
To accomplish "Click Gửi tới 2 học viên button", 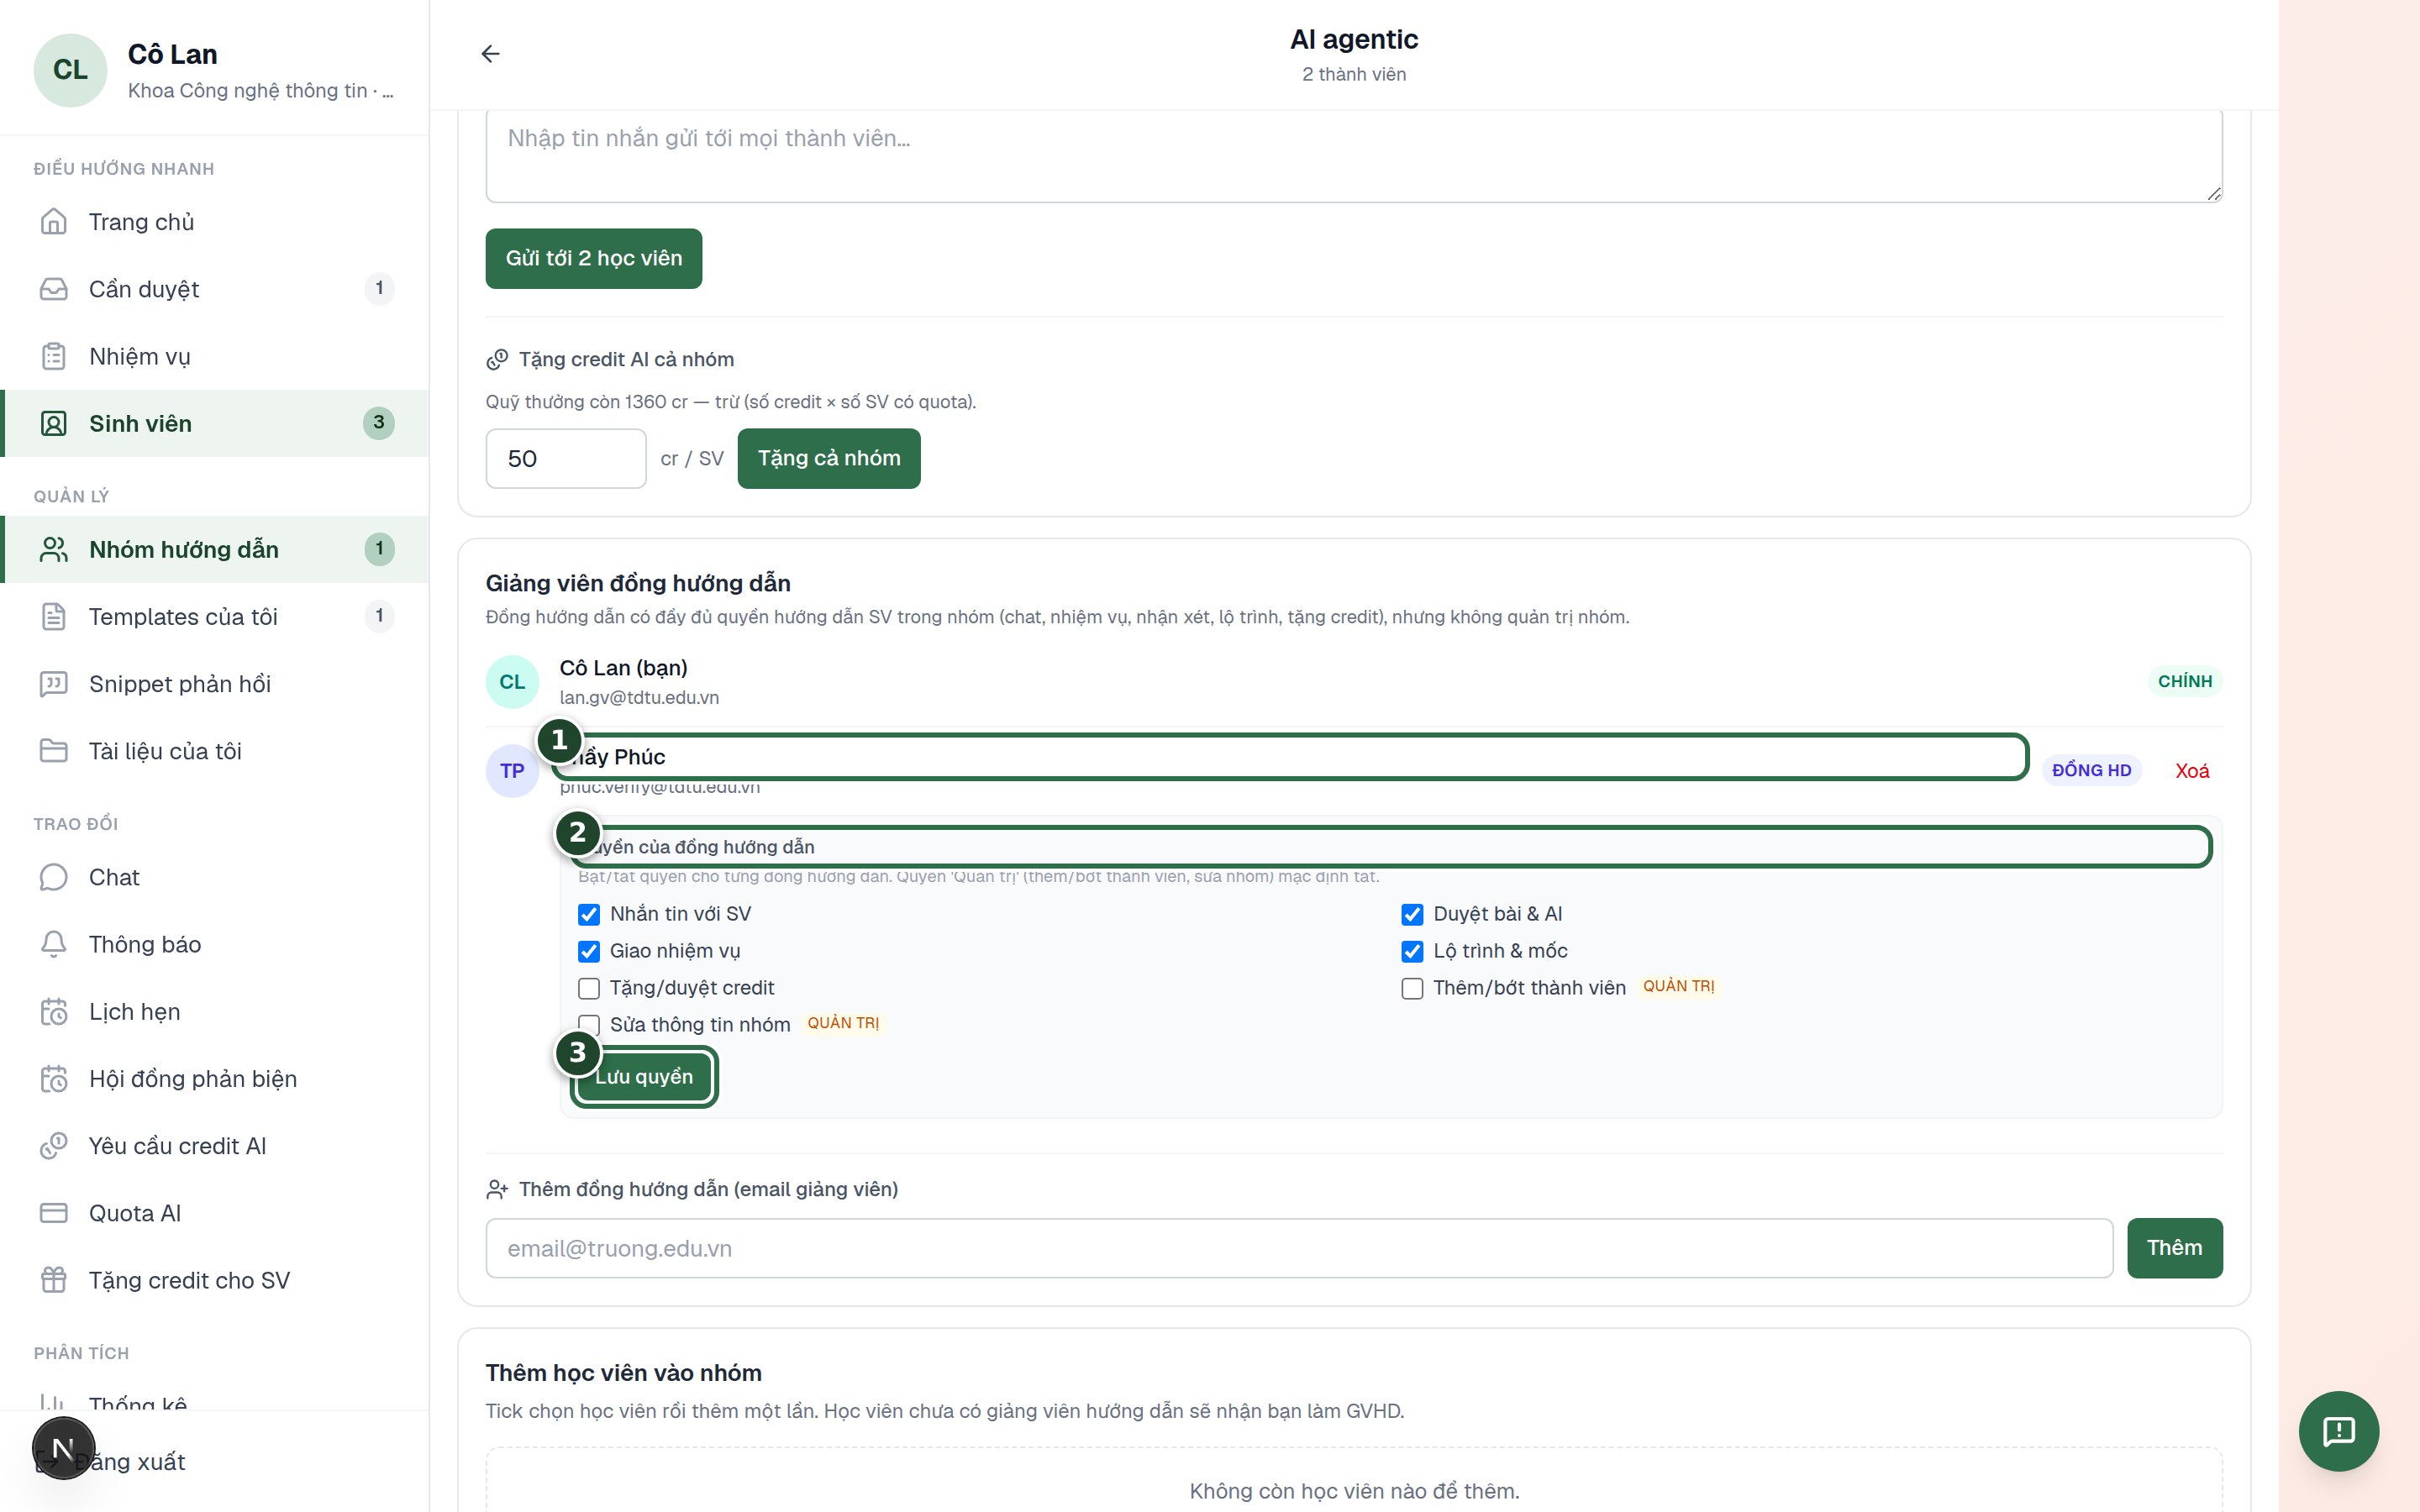I will click(x=594, y=258).
